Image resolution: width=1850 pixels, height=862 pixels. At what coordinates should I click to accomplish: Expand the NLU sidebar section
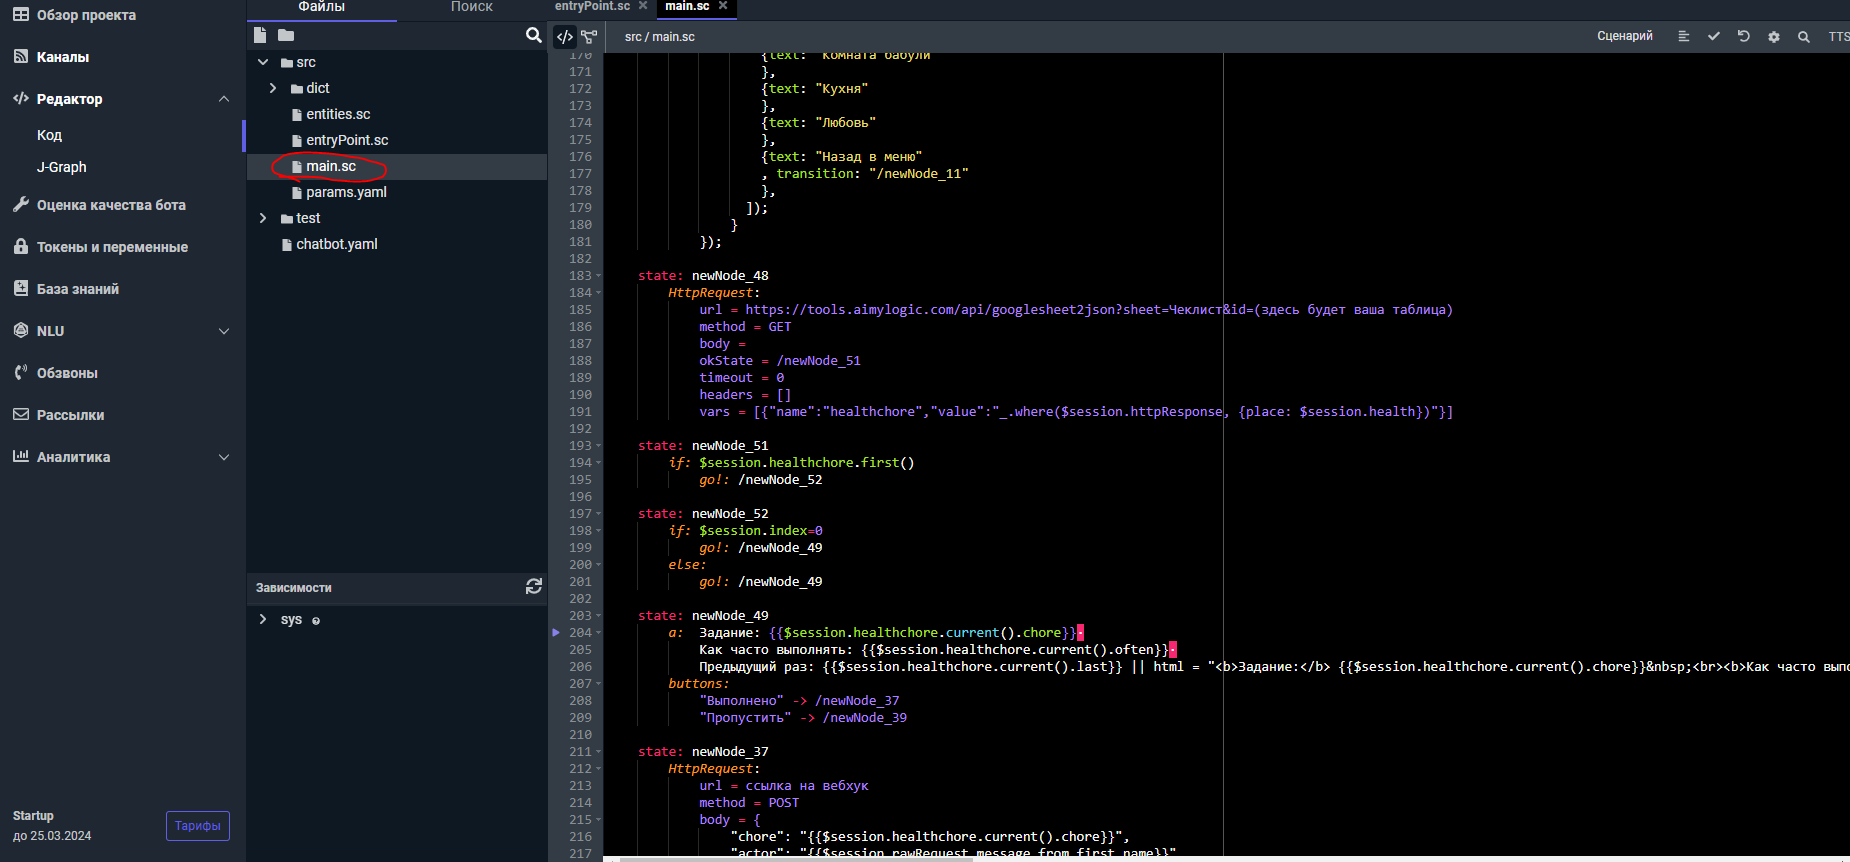[223, 331]
